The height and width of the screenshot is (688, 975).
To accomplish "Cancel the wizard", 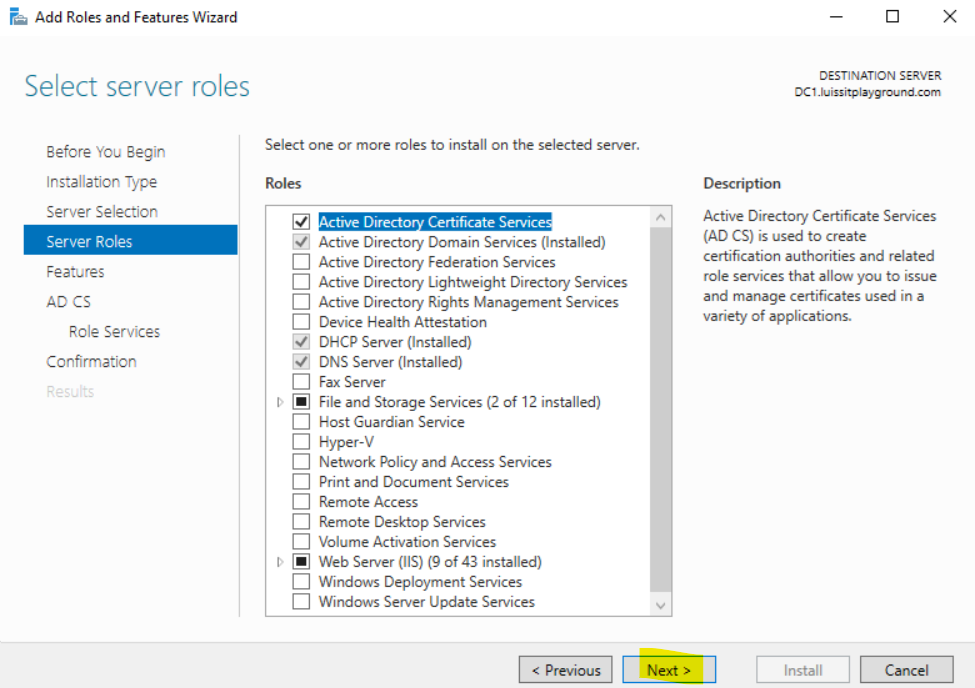I will point(907,670).
